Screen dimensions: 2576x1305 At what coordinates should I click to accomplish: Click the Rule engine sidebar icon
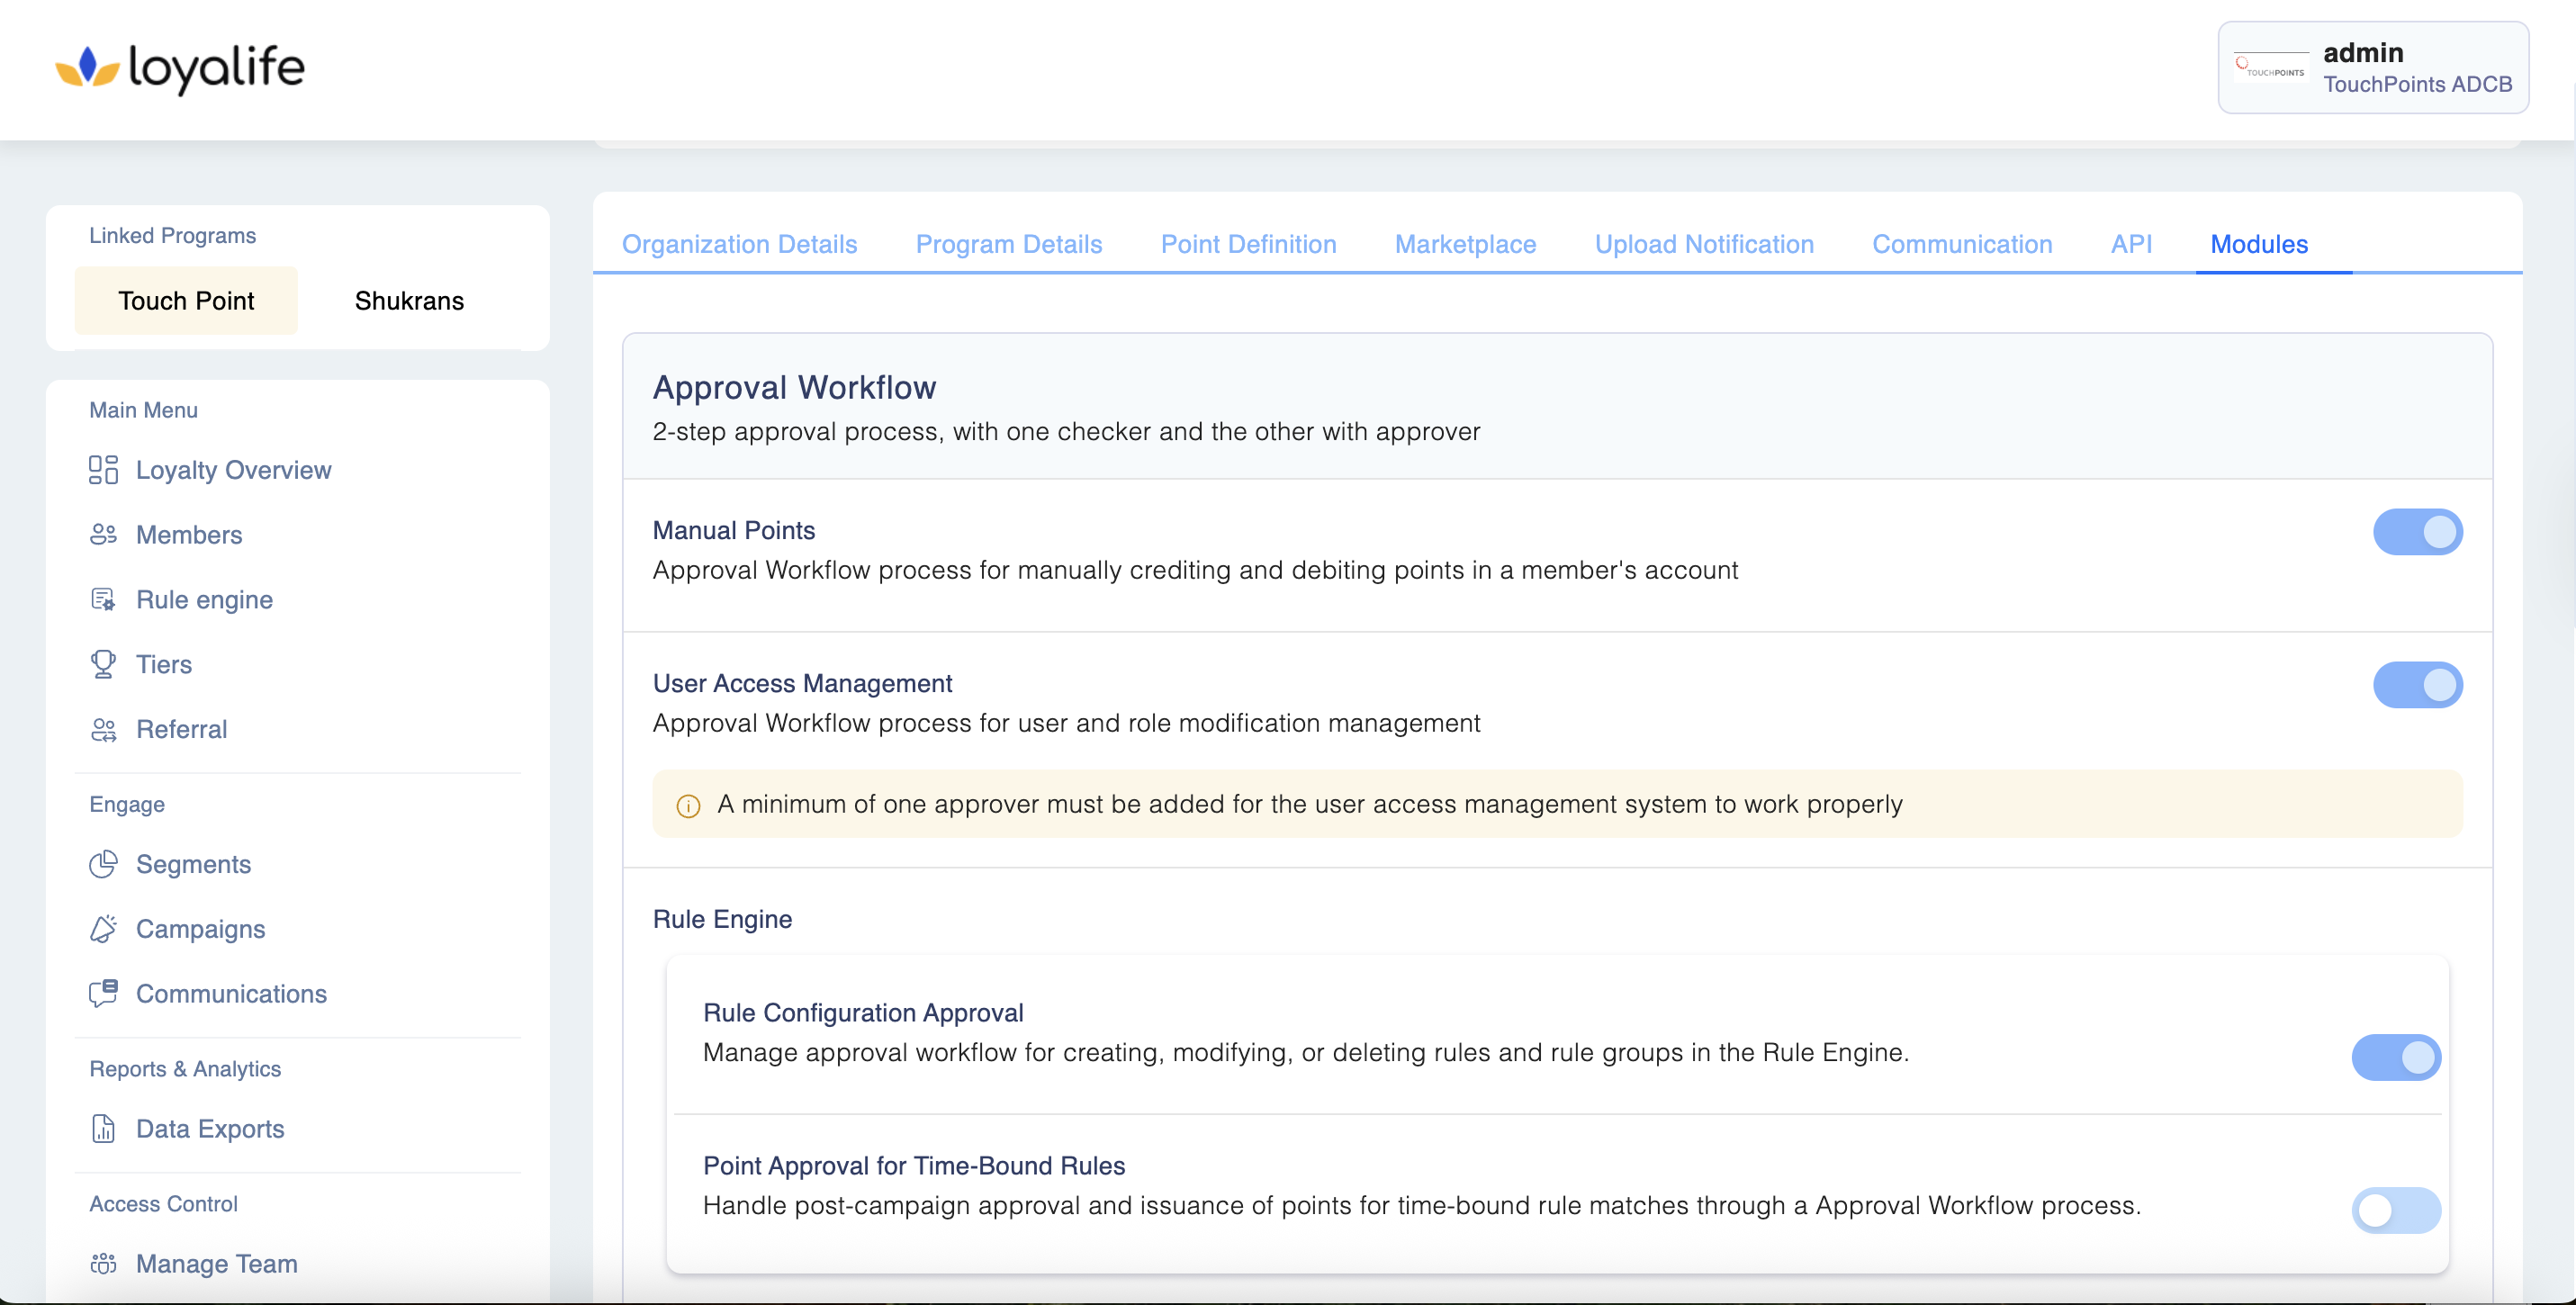tap(103, 600)
